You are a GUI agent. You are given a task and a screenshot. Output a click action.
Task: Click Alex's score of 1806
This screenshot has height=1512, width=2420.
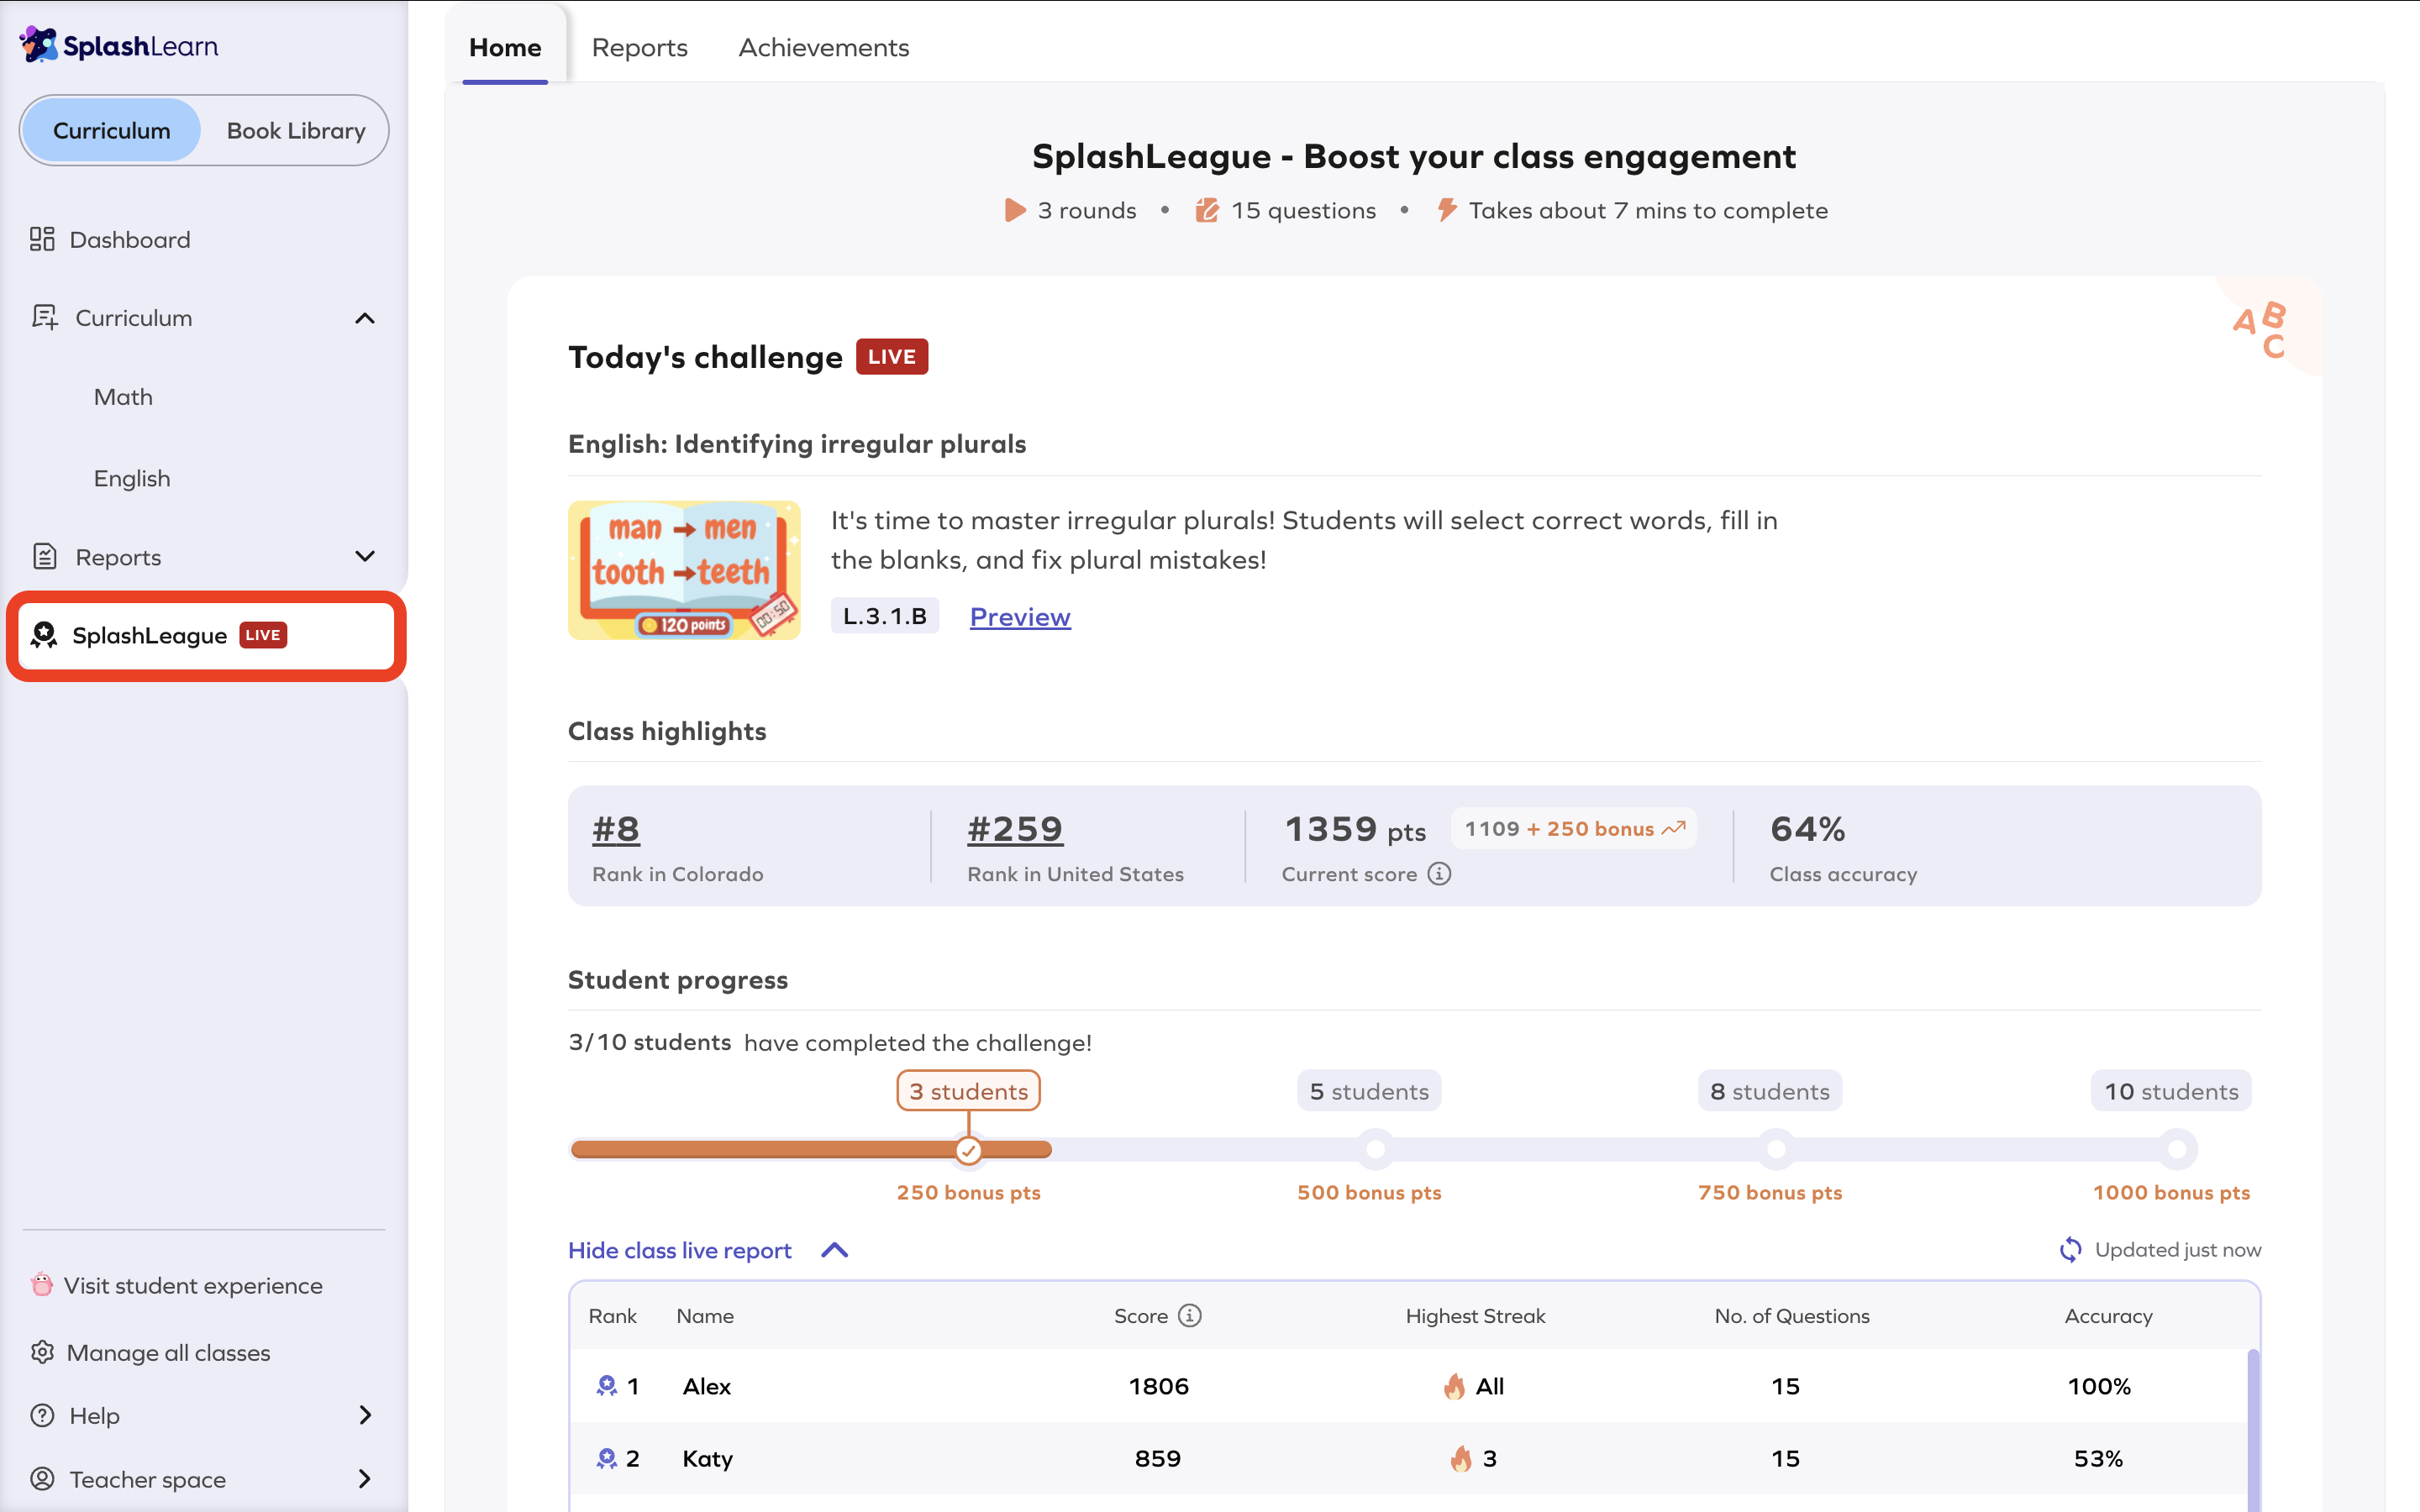(1158, 1386)
